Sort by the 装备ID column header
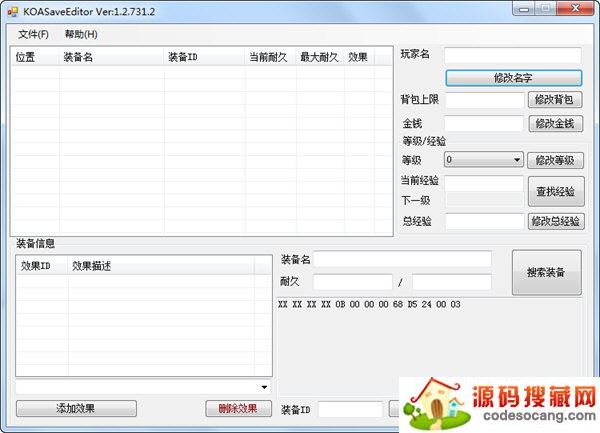600x433 pixels. (x=204, y=57)
